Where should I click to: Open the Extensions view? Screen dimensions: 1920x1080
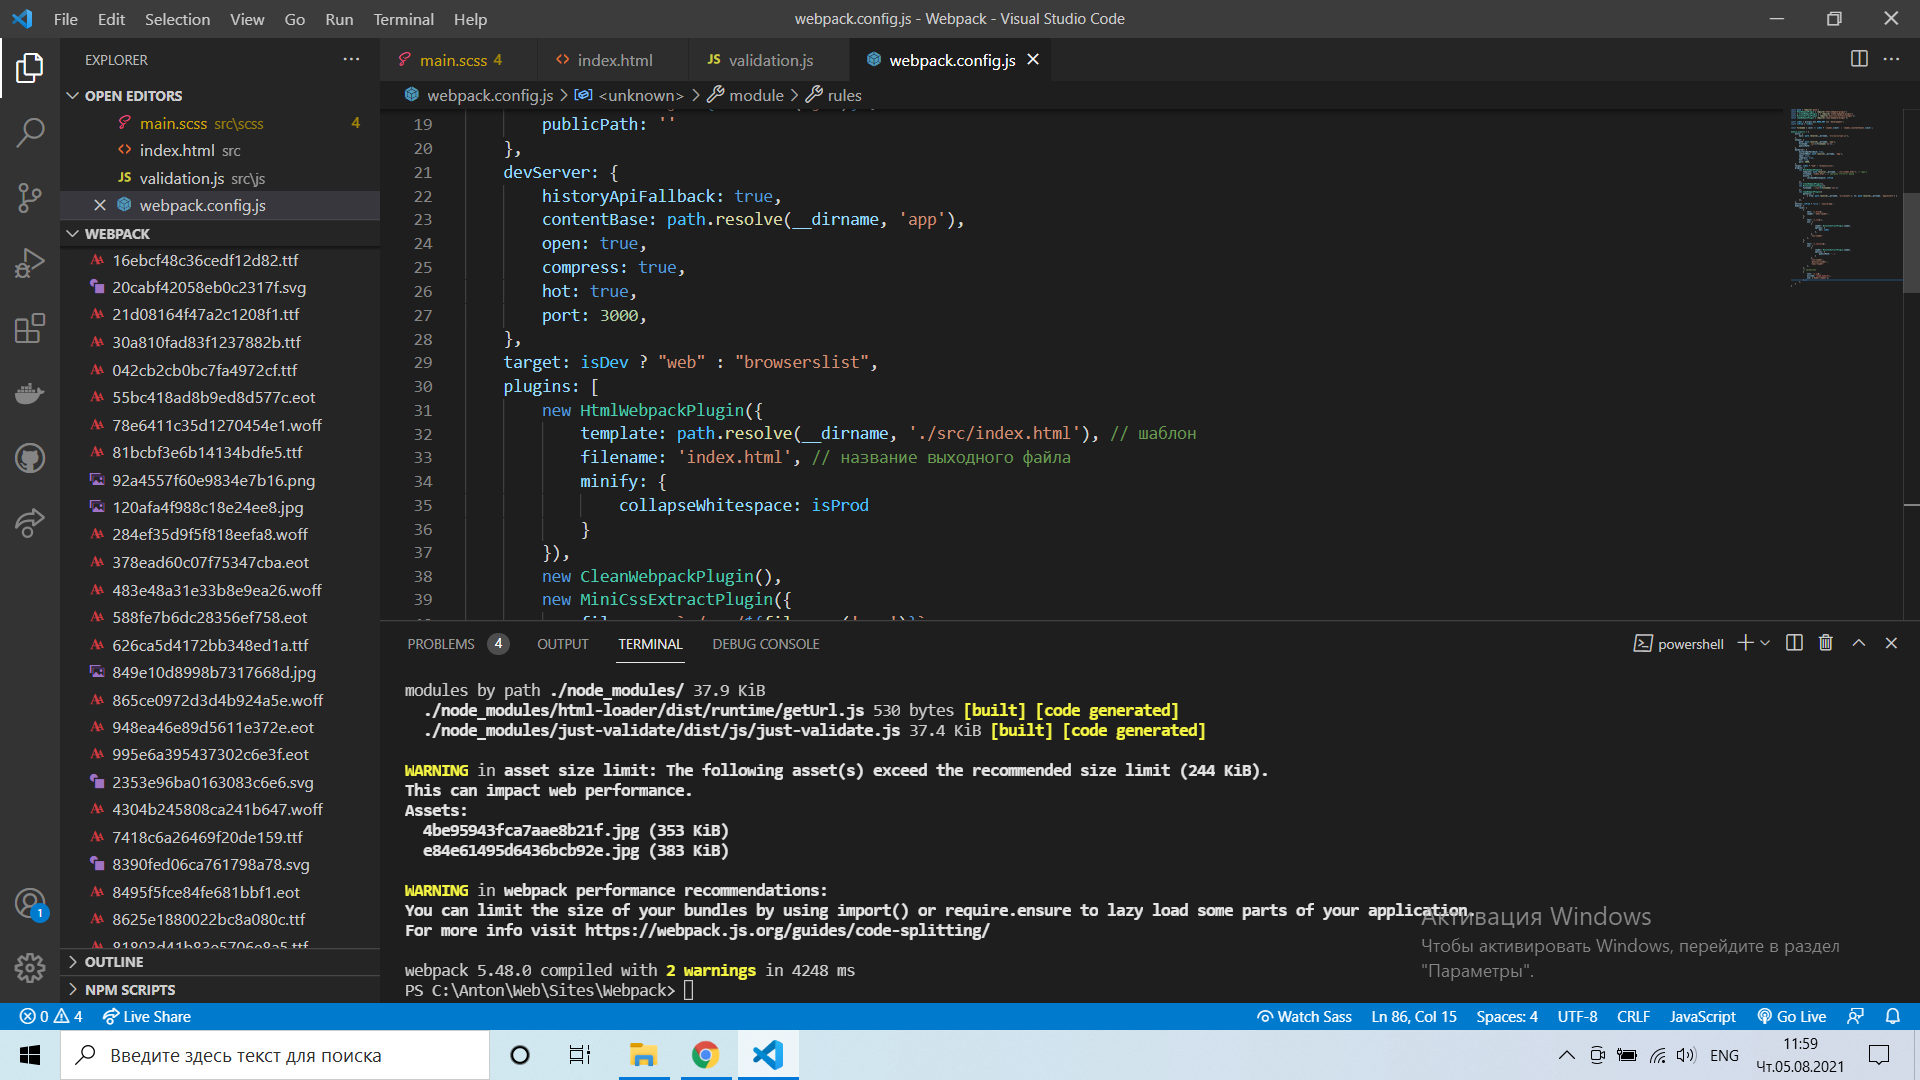30,328
